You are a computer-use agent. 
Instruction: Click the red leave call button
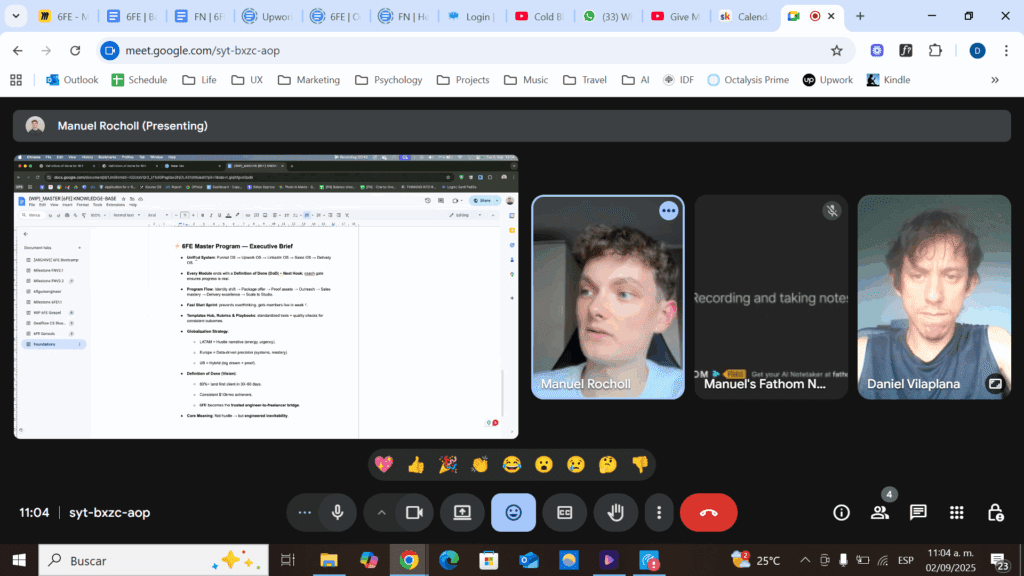pos(708,512)
